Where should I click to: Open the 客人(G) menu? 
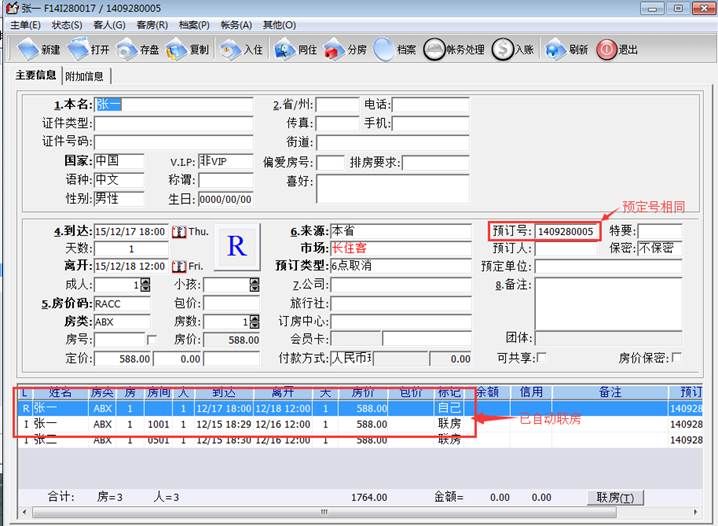click(x=109, y=25)
